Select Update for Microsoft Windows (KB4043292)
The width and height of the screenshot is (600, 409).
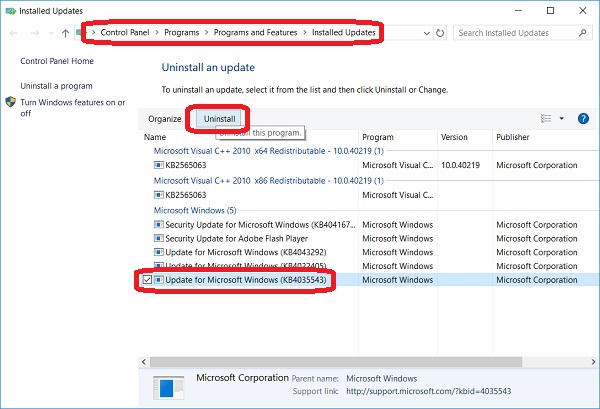(246, 253)
